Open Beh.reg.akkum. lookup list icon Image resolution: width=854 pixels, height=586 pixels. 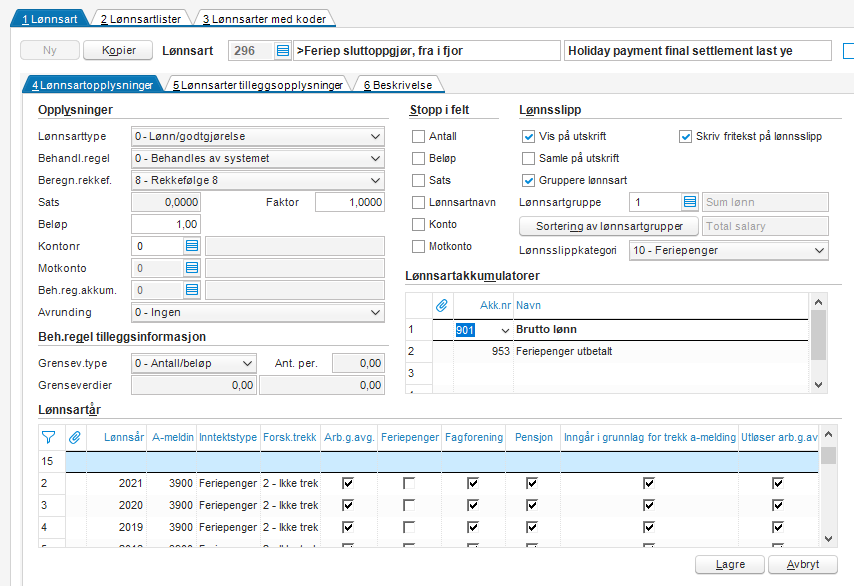[192, 290]
